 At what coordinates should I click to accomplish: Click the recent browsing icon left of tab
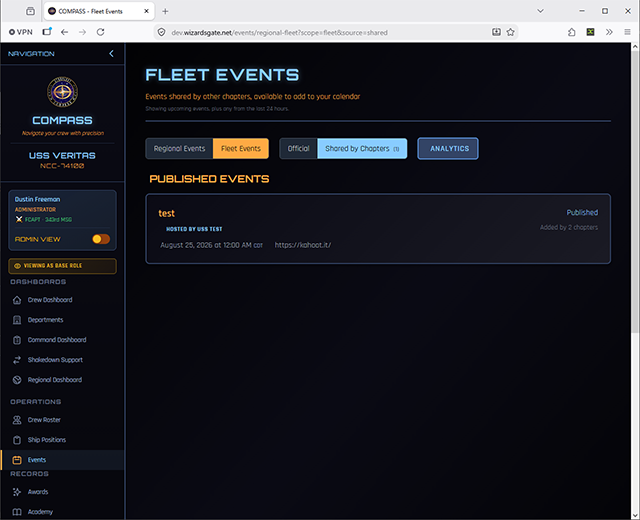coord(31,11)
